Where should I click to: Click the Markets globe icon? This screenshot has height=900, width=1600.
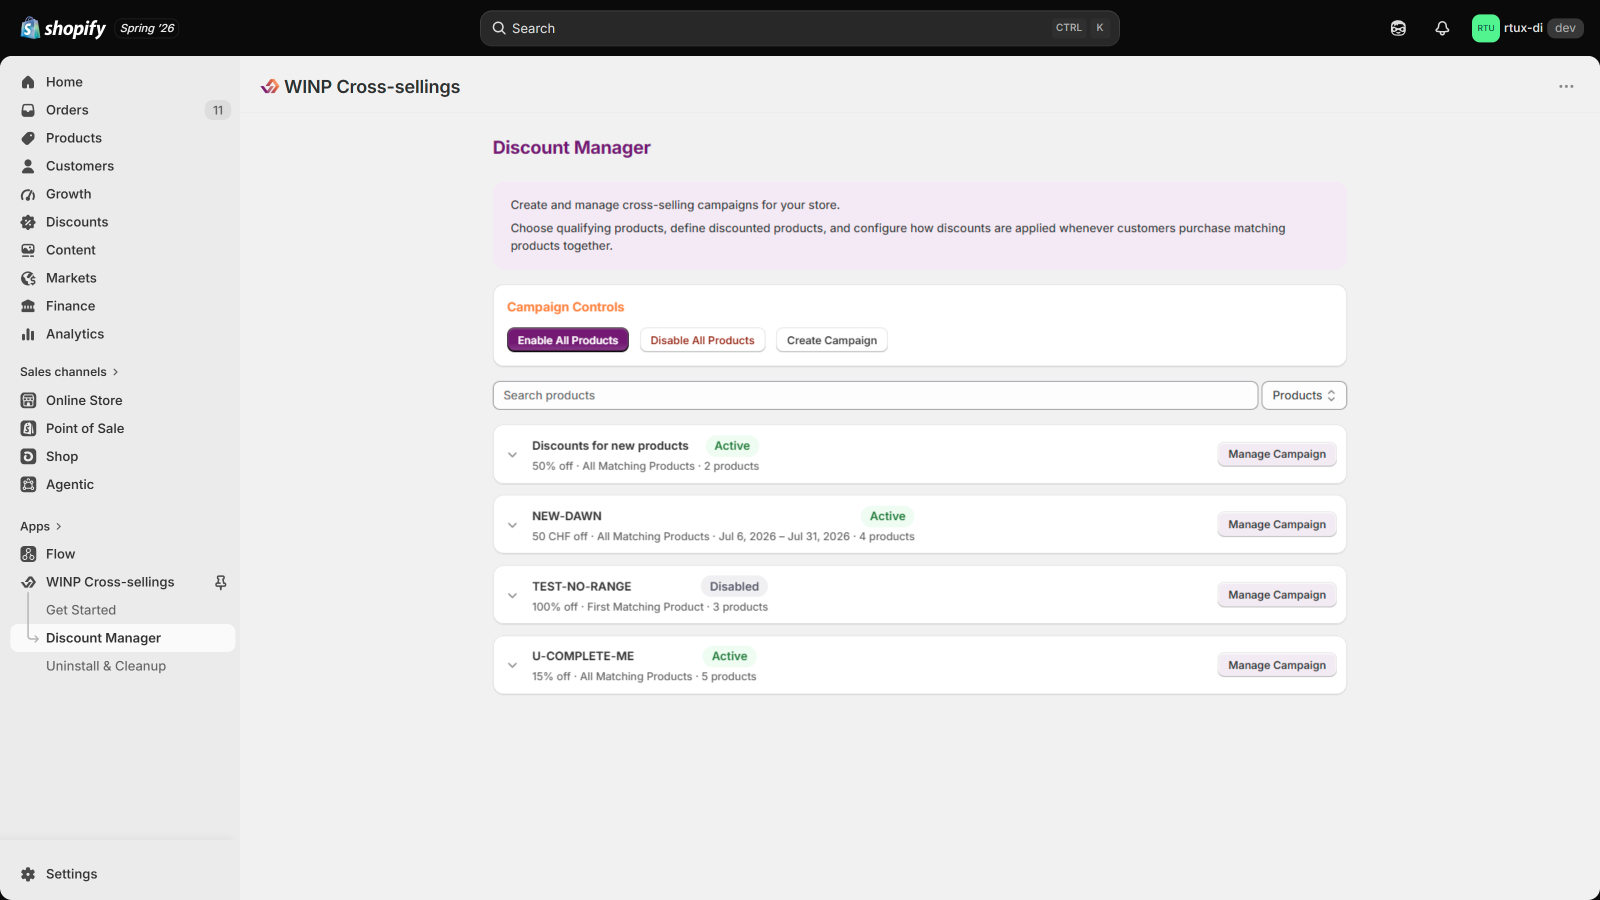point(28,278)
